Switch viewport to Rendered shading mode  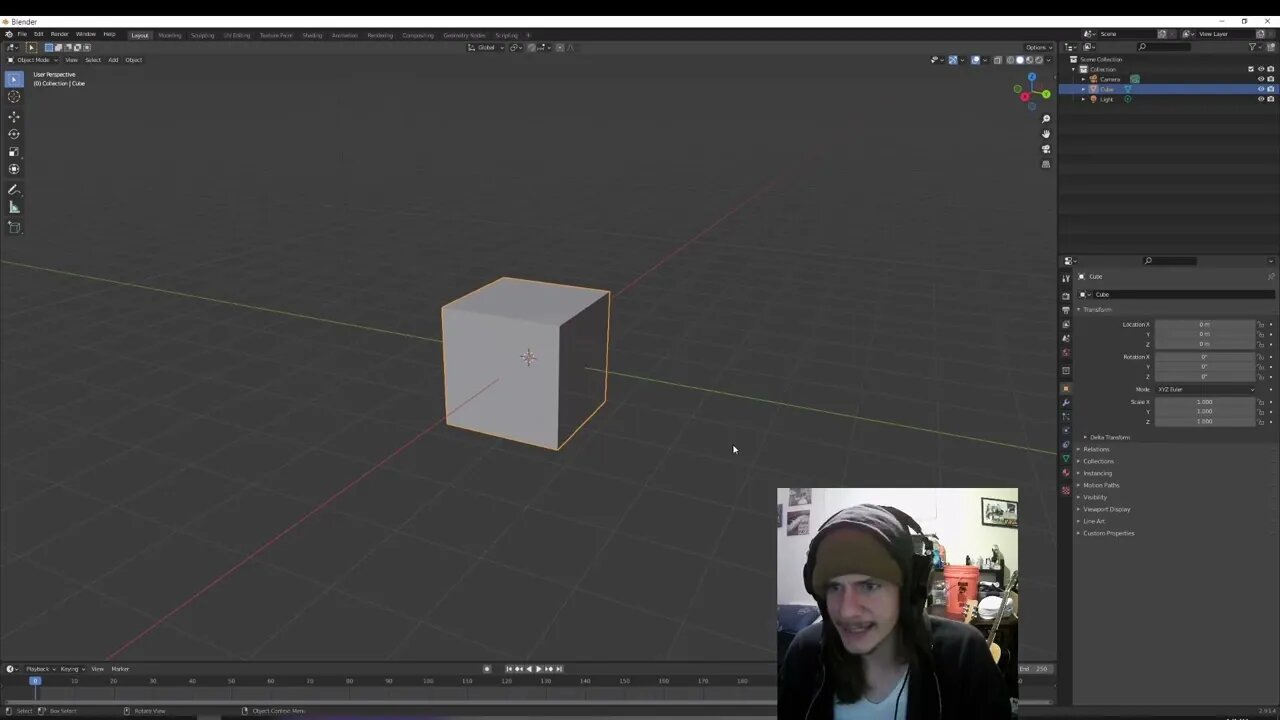click(1038, 60)
